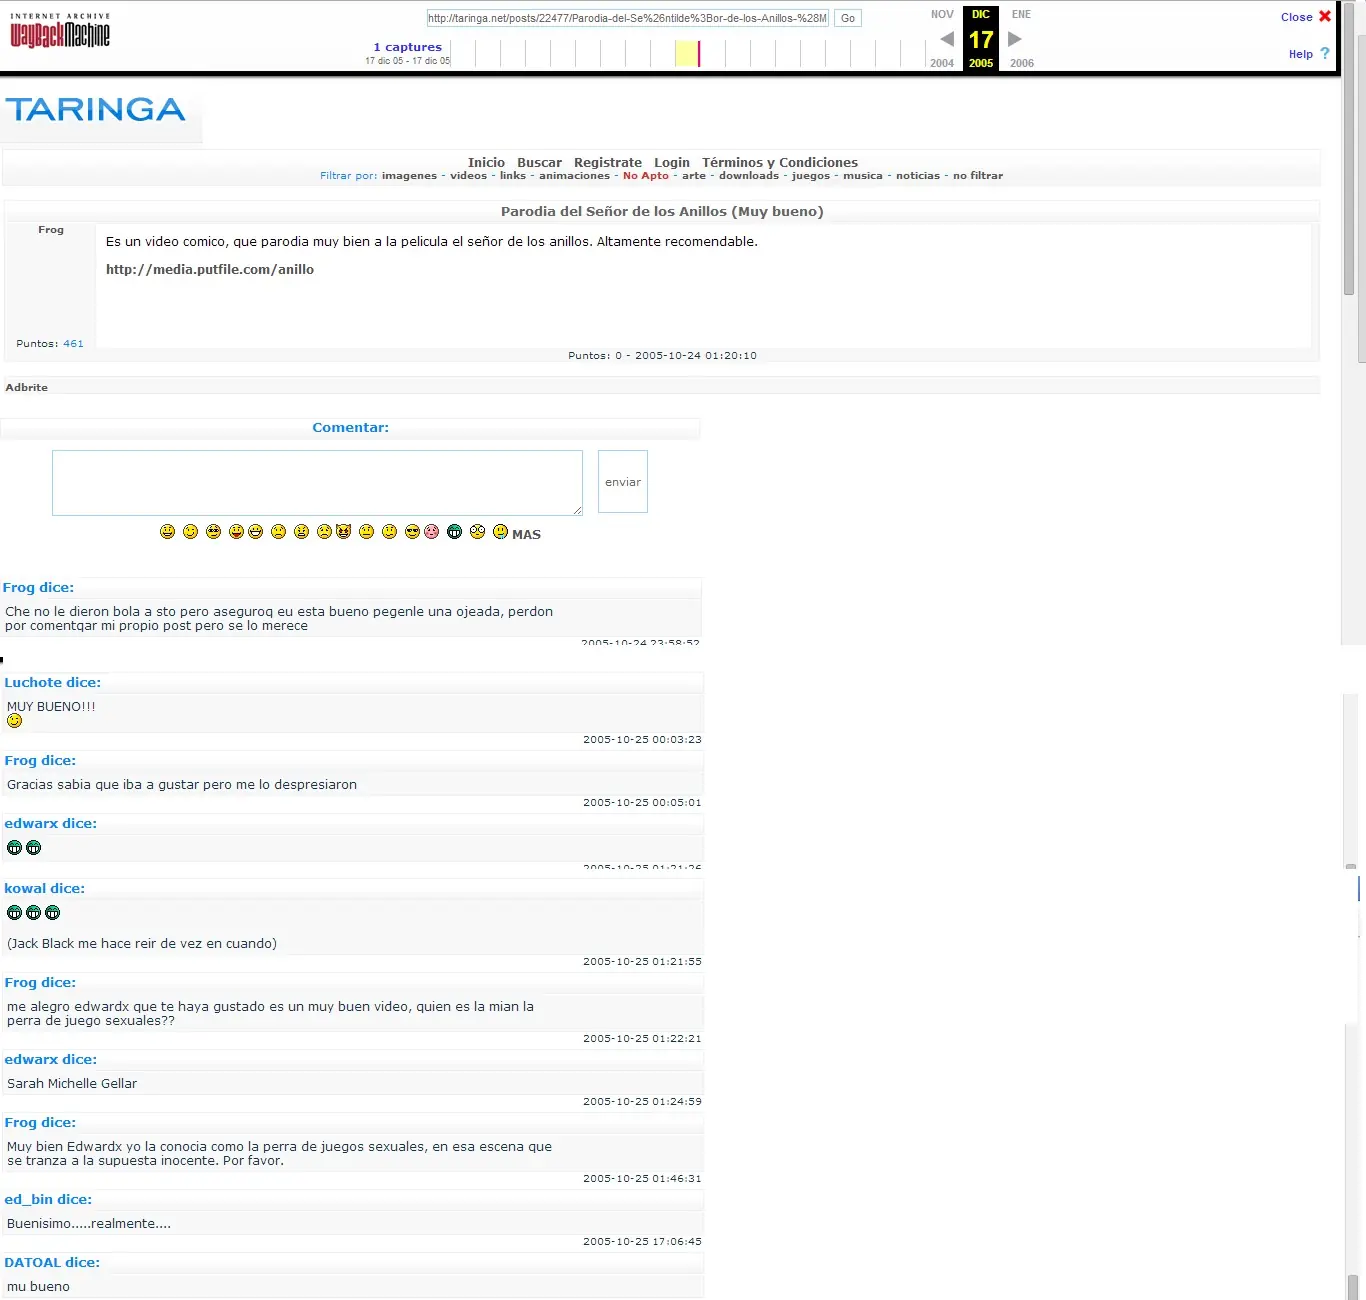1366x1300 pixels.
Task: Click the Close text in the Wayback bar
Action: 1296,17
